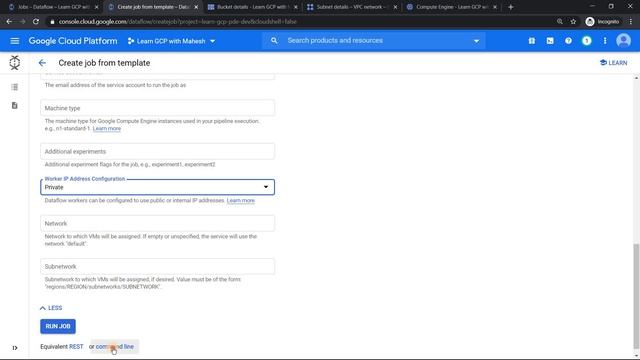Open the main navigation hamburger menu
This screenshot has height=360, width=640.
click(x=15, y=41)
